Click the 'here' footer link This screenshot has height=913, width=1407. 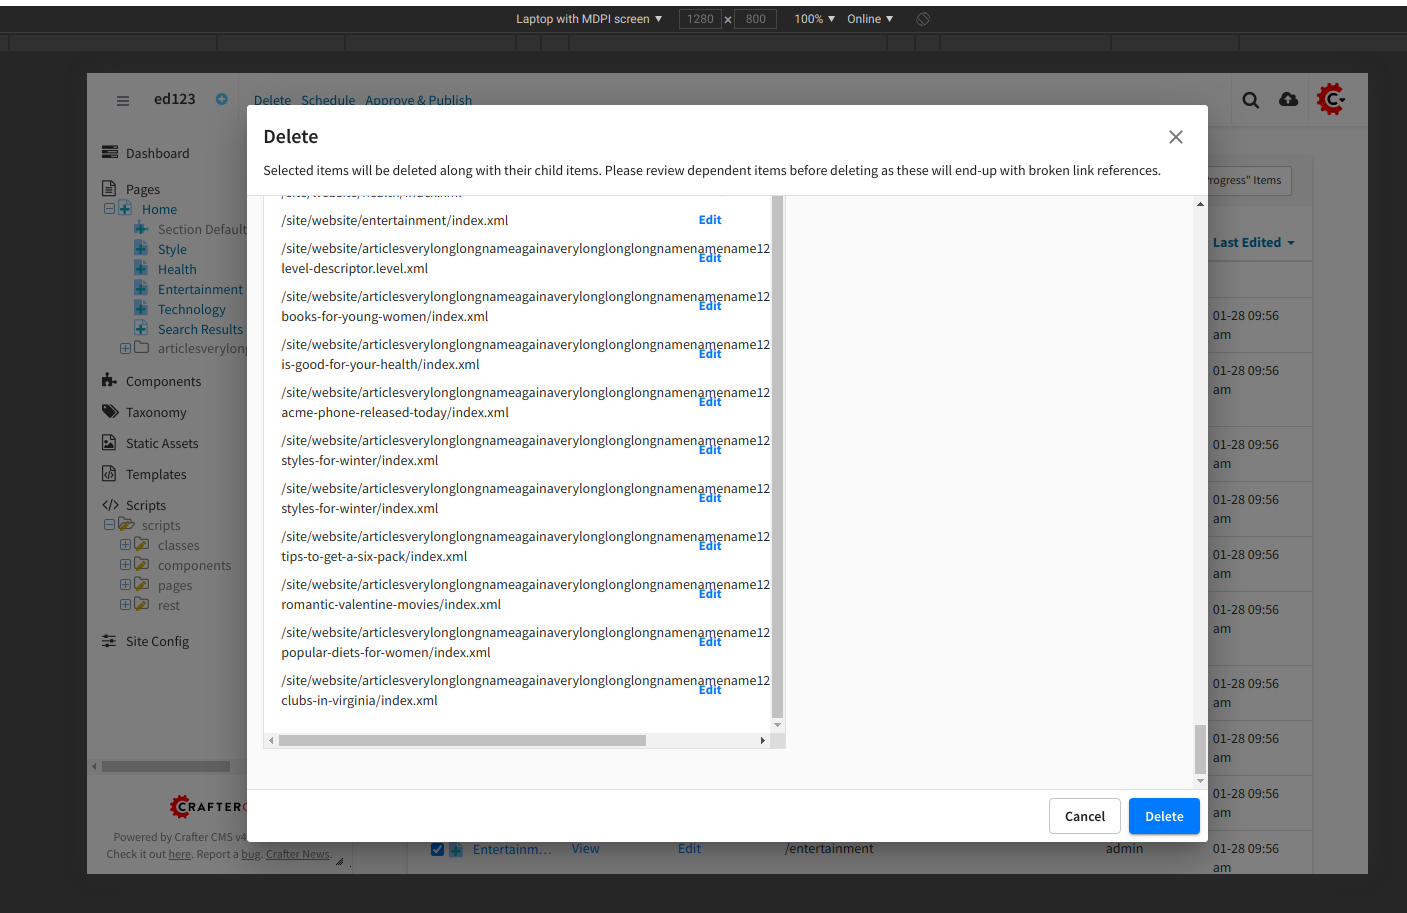[180, 854]
